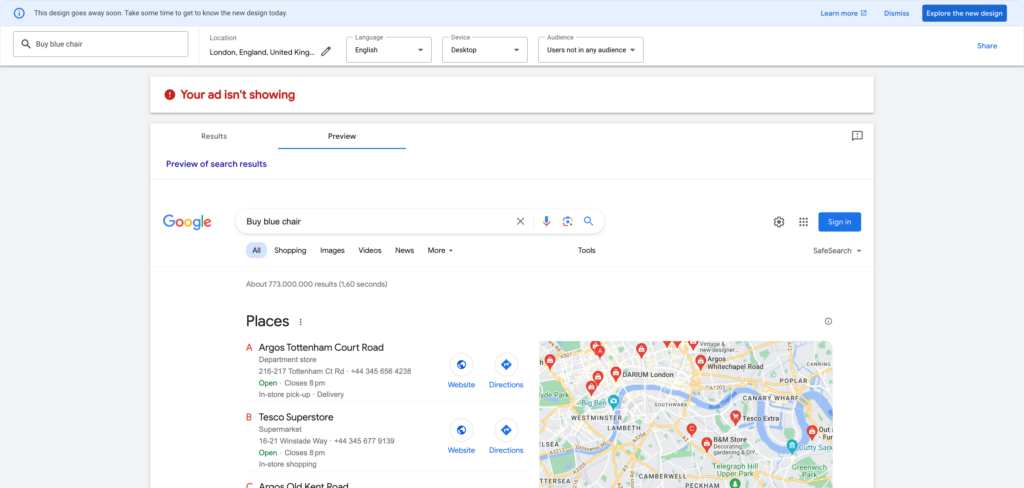Viewport: 1024px width, 488px height.
Task: Click the microphone voice search icon
Action: coord(546,222)
